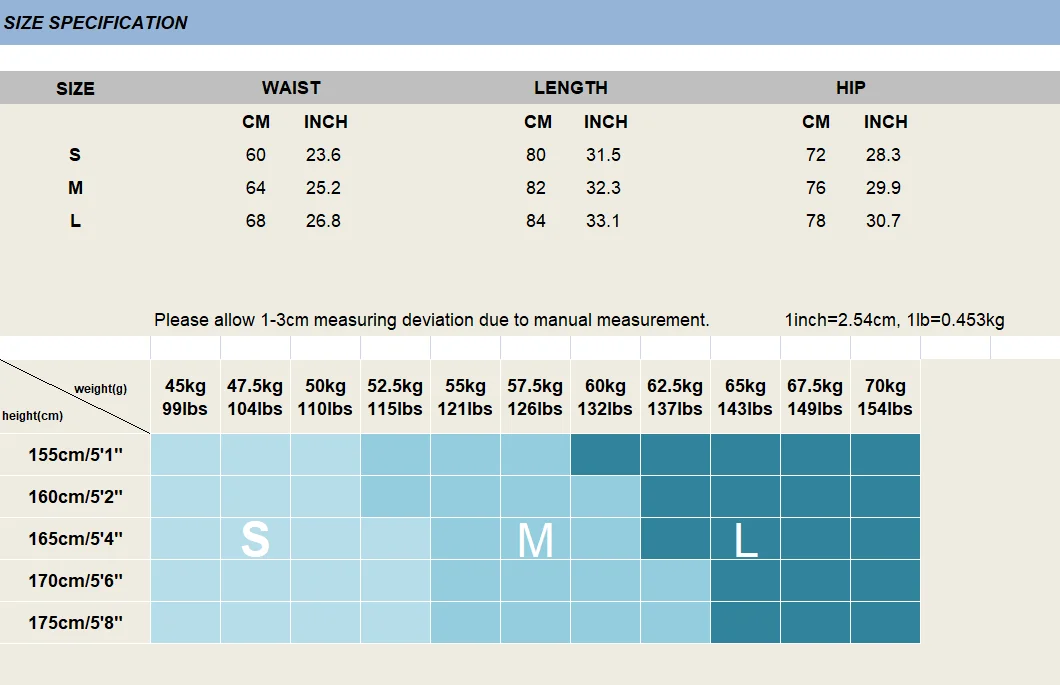Click chart cell for 175cm at 70kg
Viewport: 1060px width, 685px height.
click(x=885, y=622)
